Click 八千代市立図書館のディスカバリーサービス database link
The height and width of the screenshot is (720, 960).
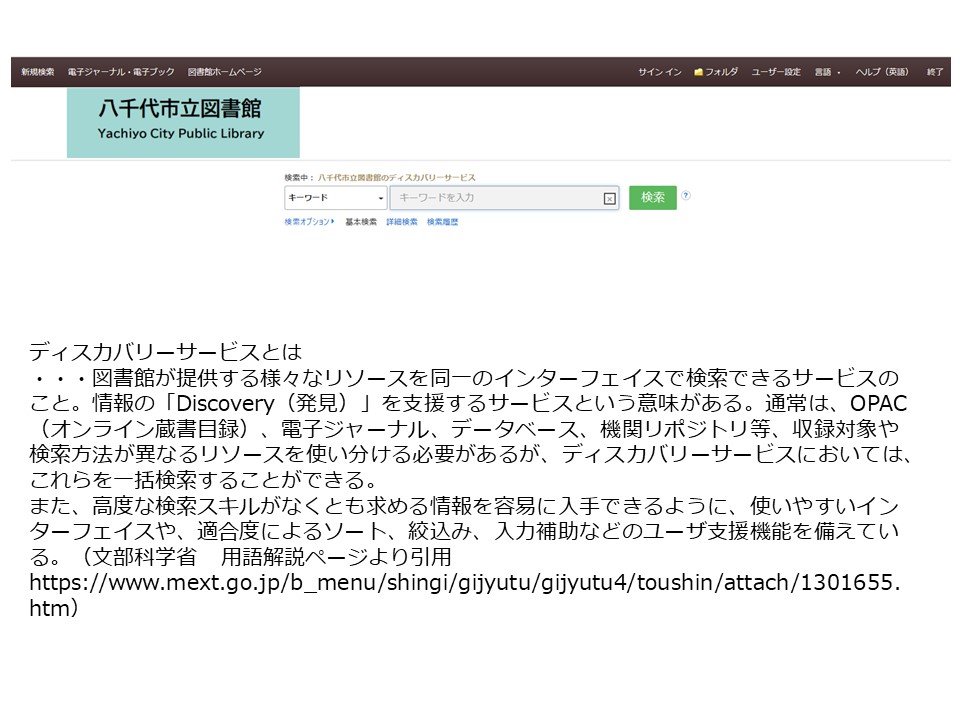tap(396, 178)
